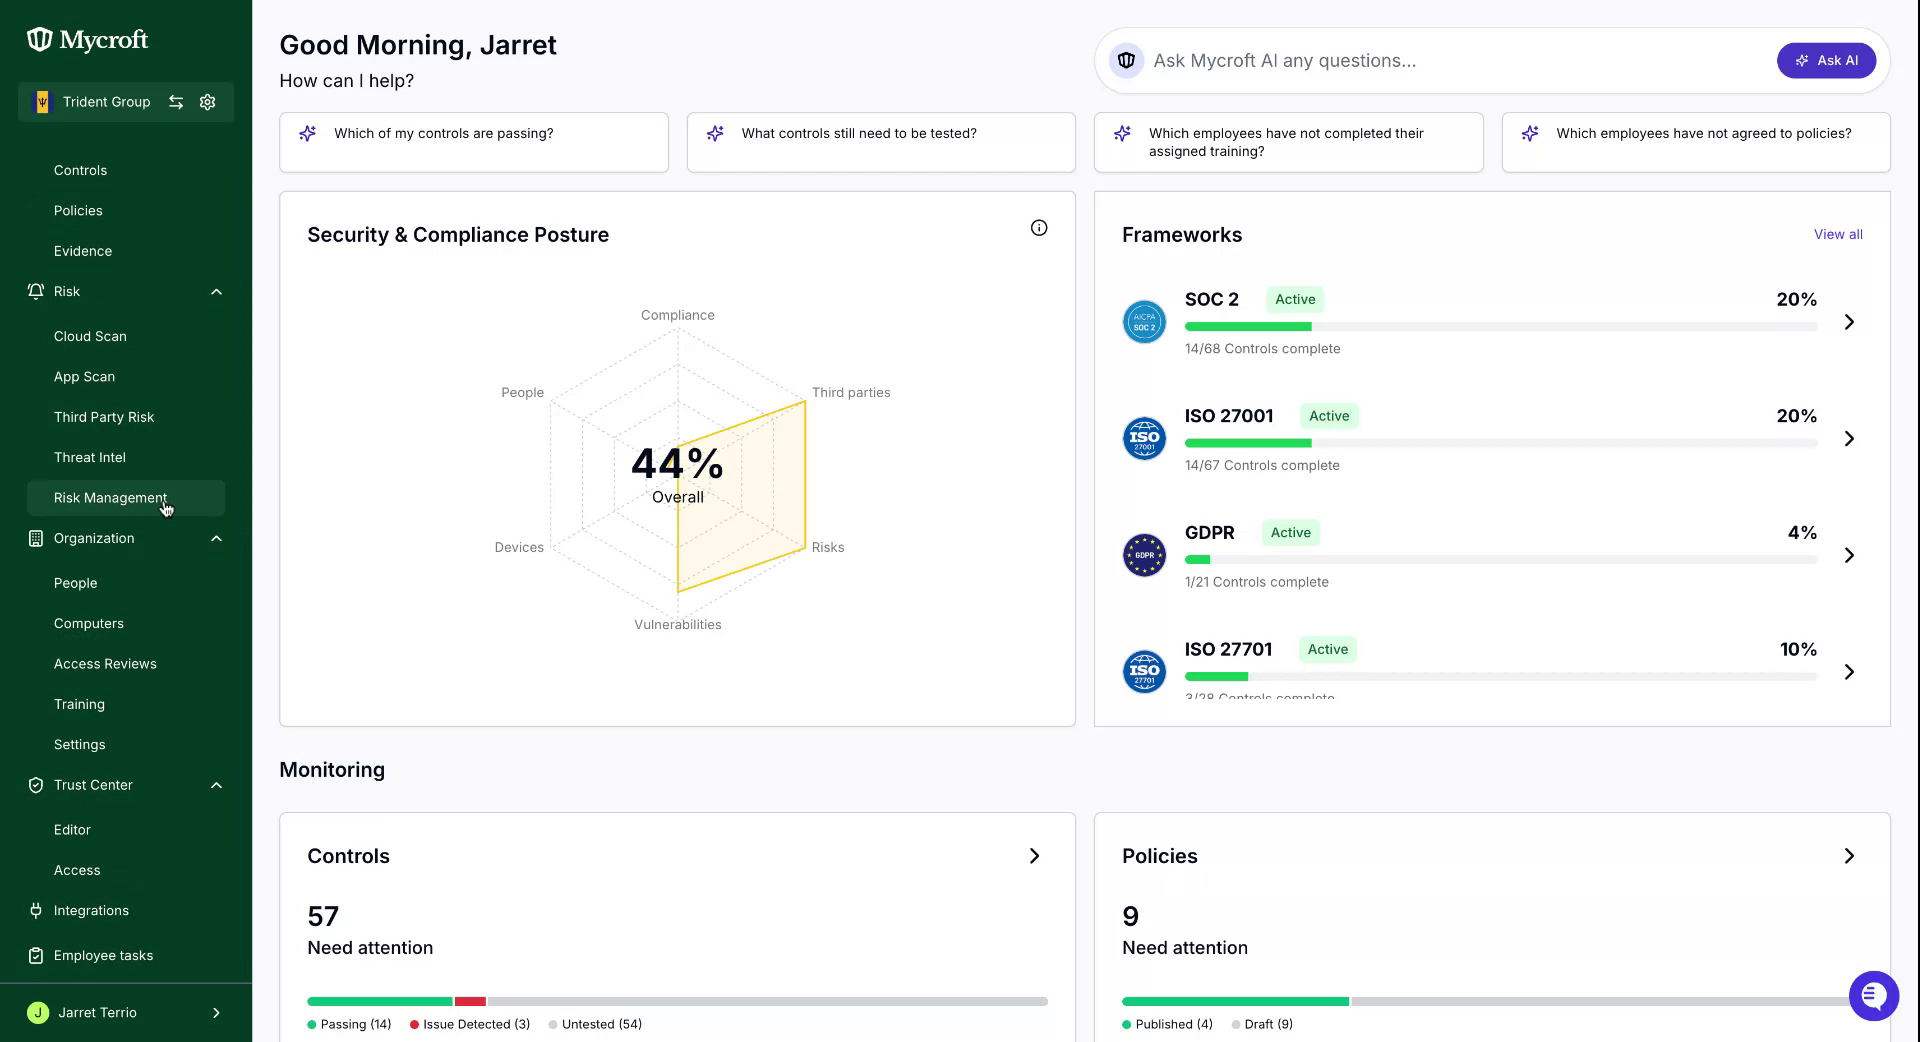Collapse the Trust Center section

216,786
